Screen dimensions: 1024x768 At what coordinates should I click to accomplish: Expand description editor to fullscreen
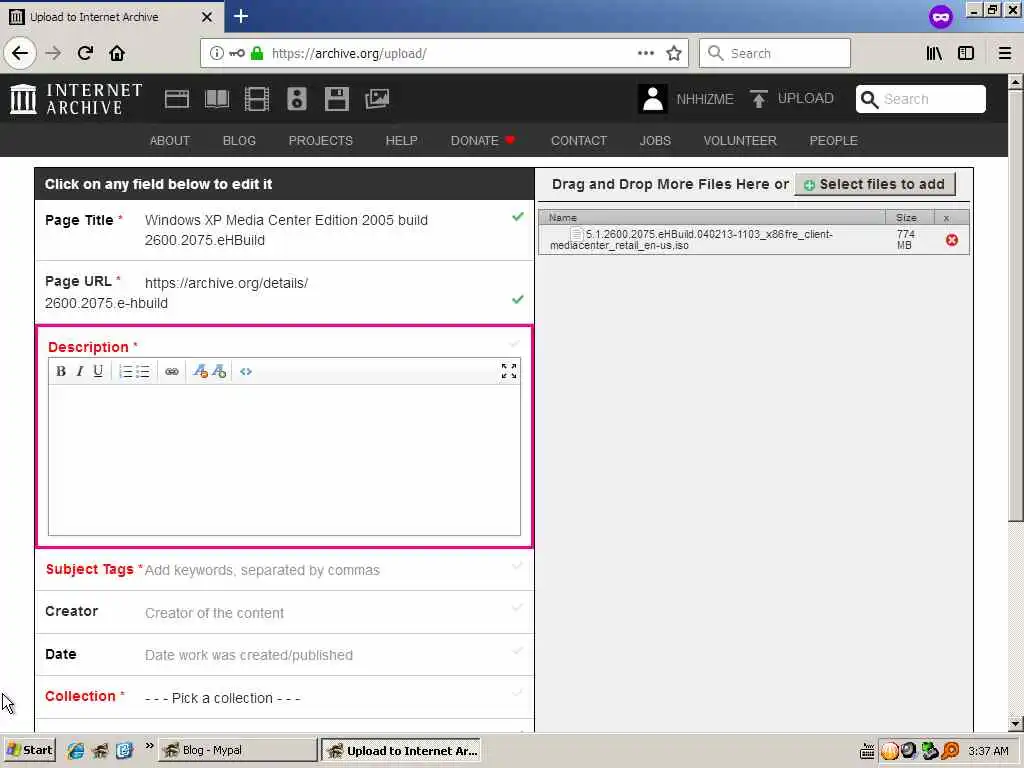[509, 371]
